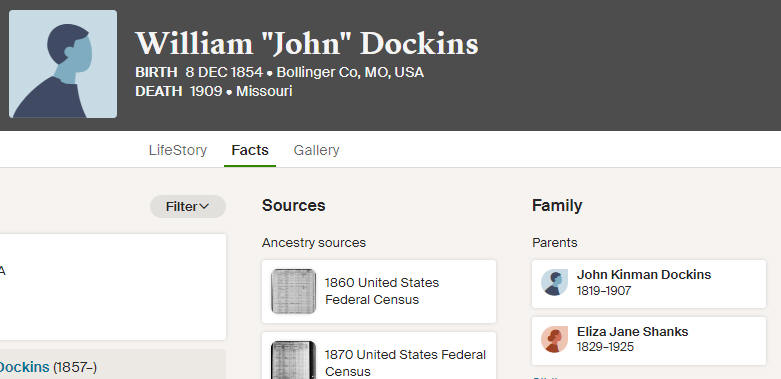Click William Dockins' profile silhouette picture
This screenshot has height=379, width=781.
[x=63, y=64]
